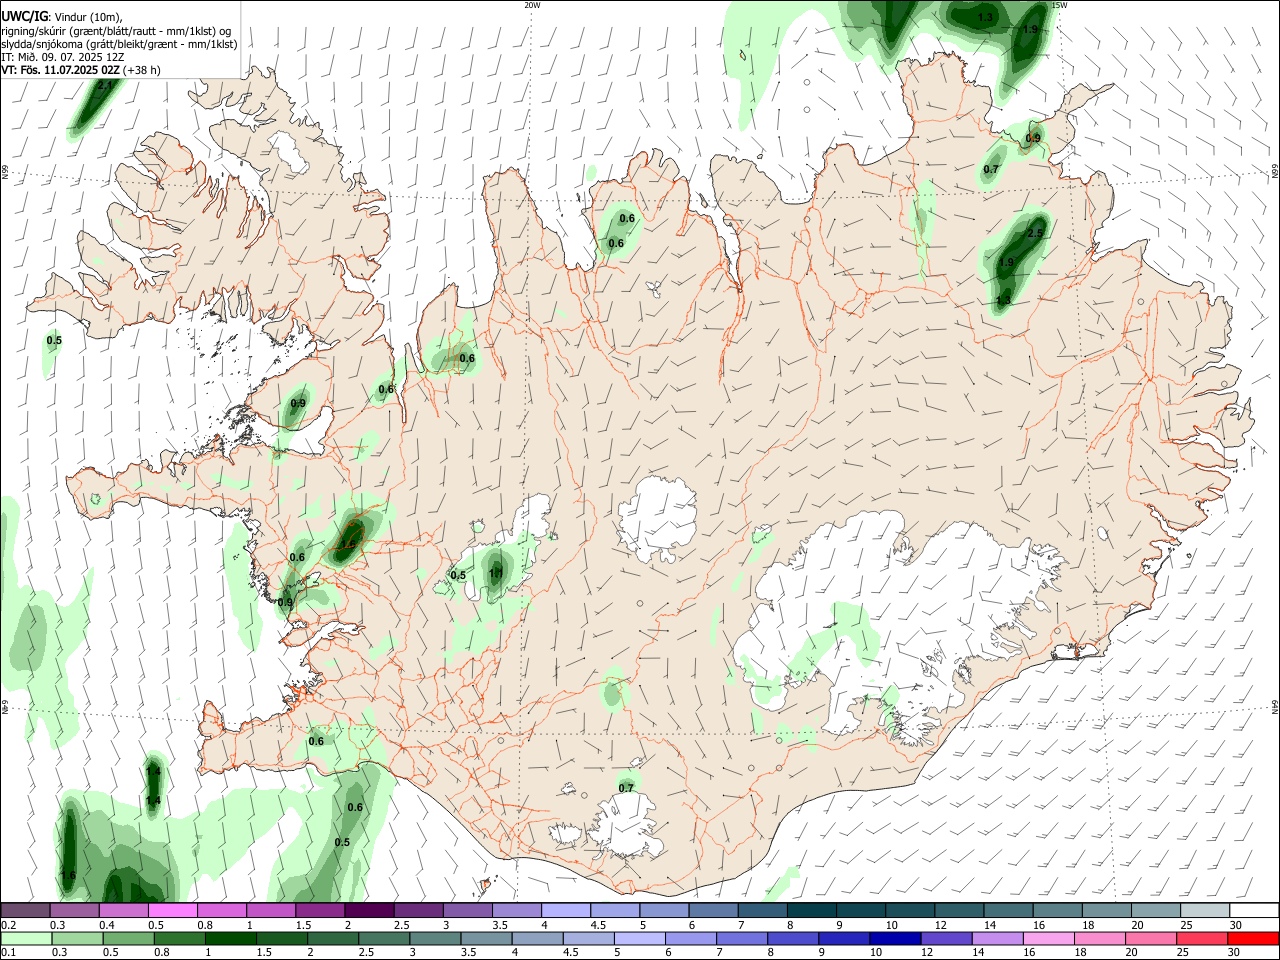The image size is (1280, 960).
Task: Select the 'IT: Mið. 09. 07. 2025 12Z' line
Action: coord(61,57)
